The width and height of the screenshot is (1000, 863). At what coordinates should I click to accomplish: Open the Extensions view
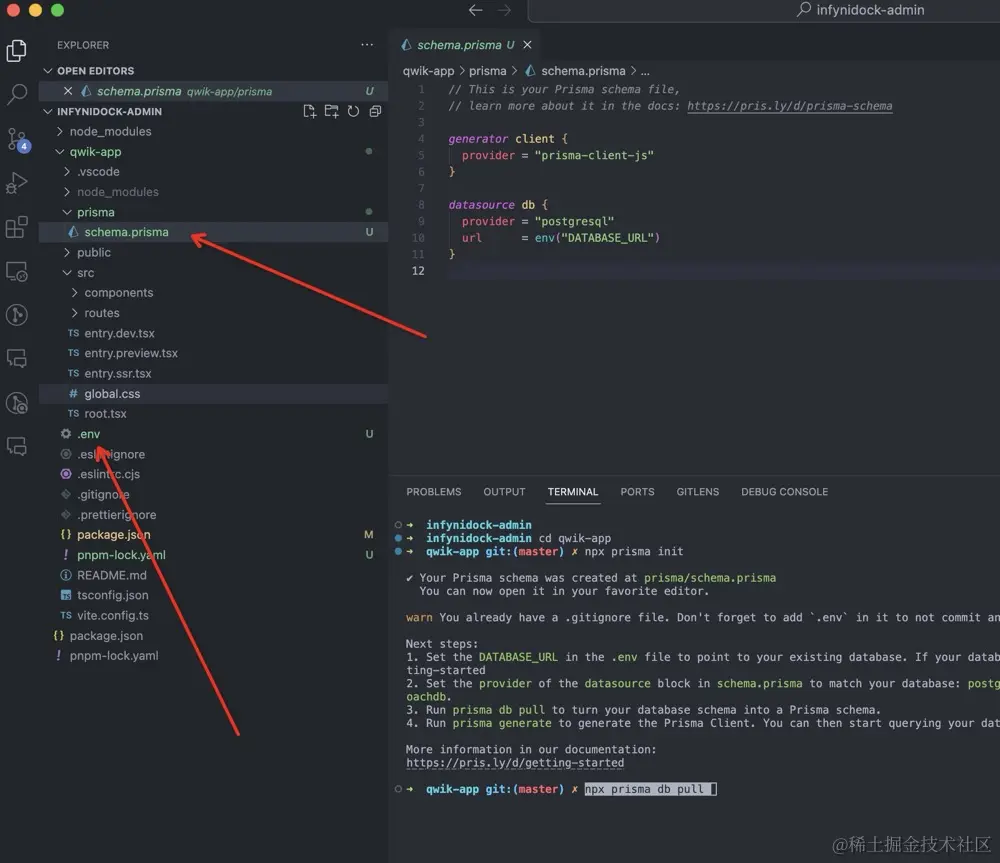point(17,227)
